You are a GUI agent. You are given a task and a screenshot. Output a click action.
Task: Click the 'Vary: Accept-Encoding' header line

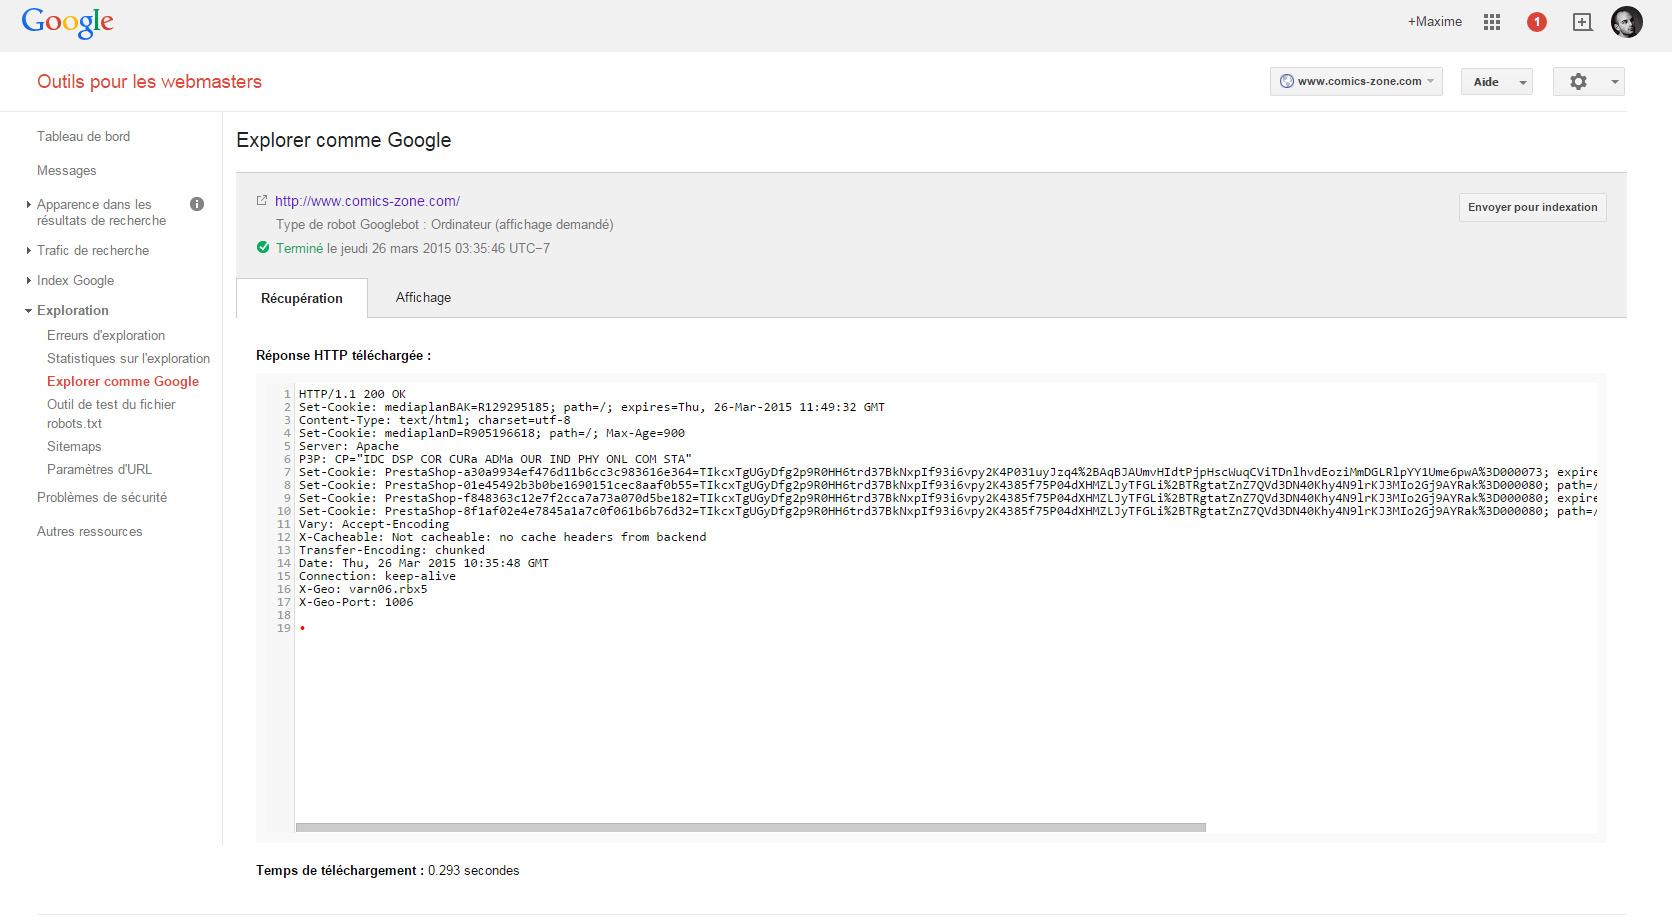pos(374,524)
